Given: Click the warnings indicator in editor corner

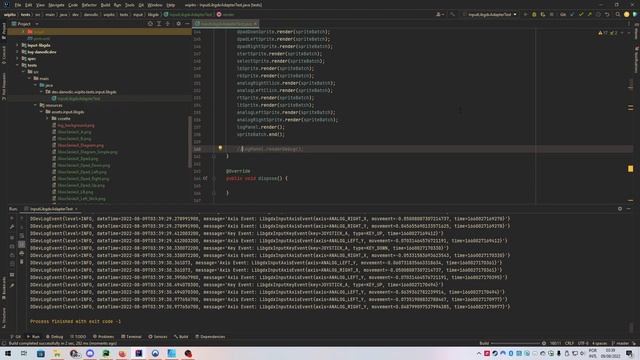Looking at the screenshot, I should pos(608,33).
